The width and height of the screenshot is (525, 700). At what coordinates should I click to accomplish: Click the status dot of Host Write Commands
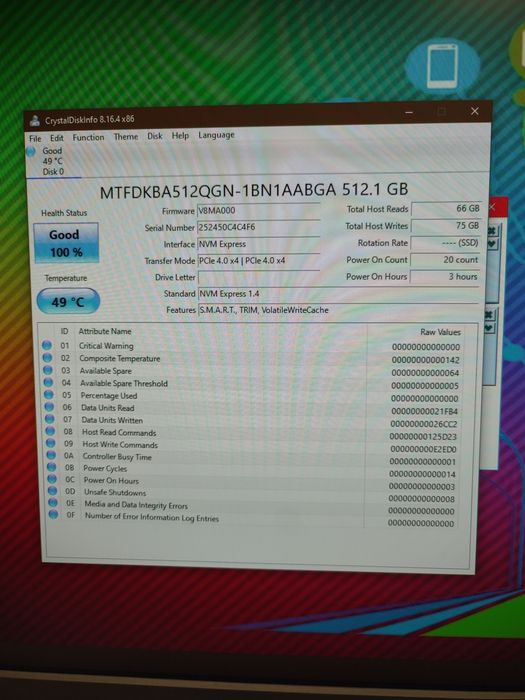tap(50, 443)
